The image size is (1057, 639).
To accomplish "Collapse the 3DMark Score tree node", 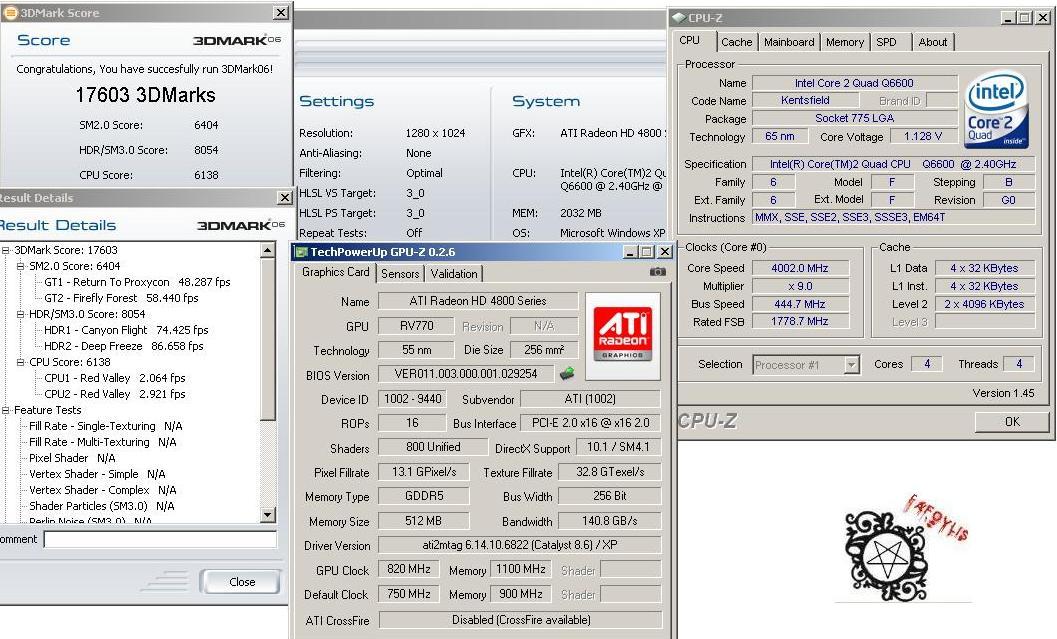I will [6, 250].
